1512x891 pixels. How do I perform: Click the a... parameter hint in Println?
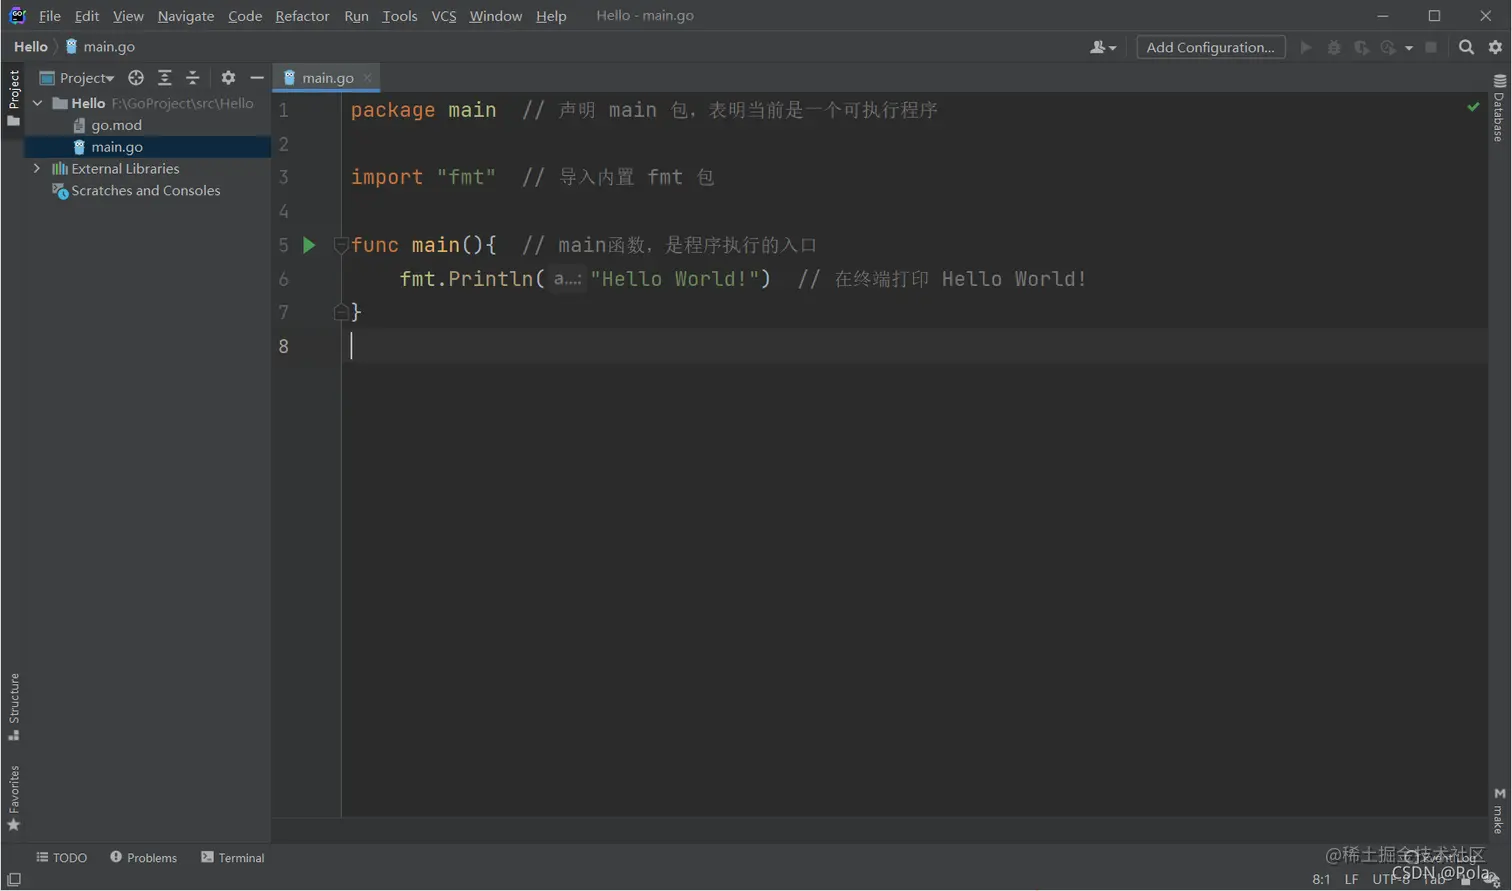point(567,279)
